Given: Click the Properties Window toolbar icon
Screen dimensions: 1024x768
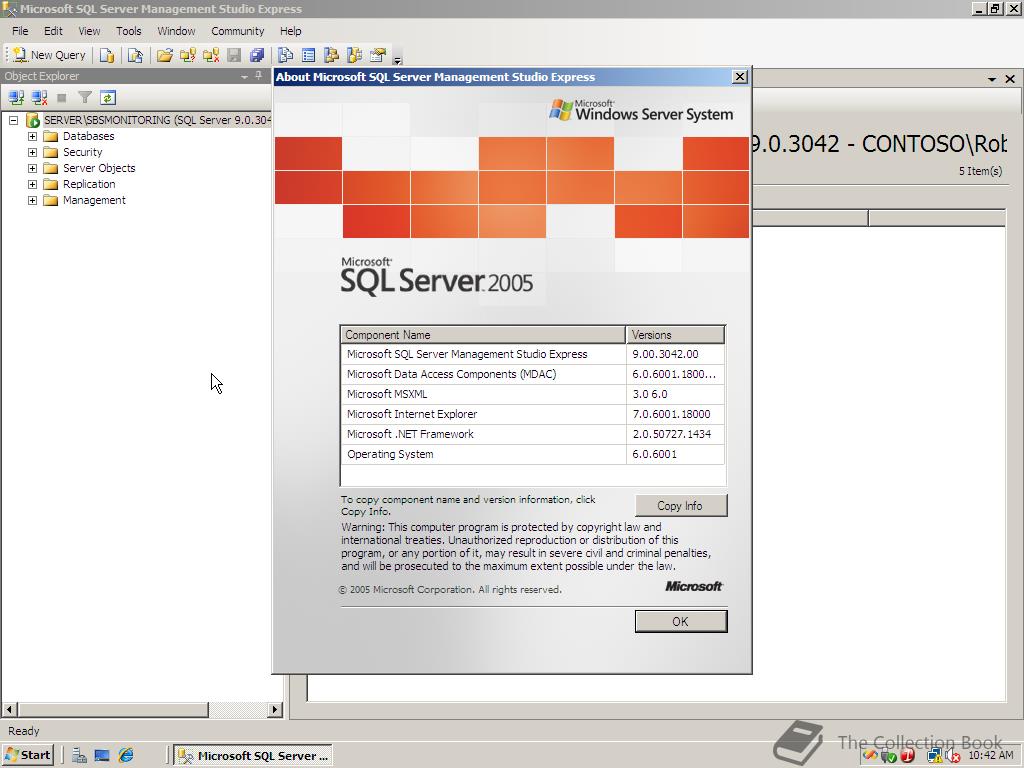Looking at the screenshot, I should pos(377,56).
